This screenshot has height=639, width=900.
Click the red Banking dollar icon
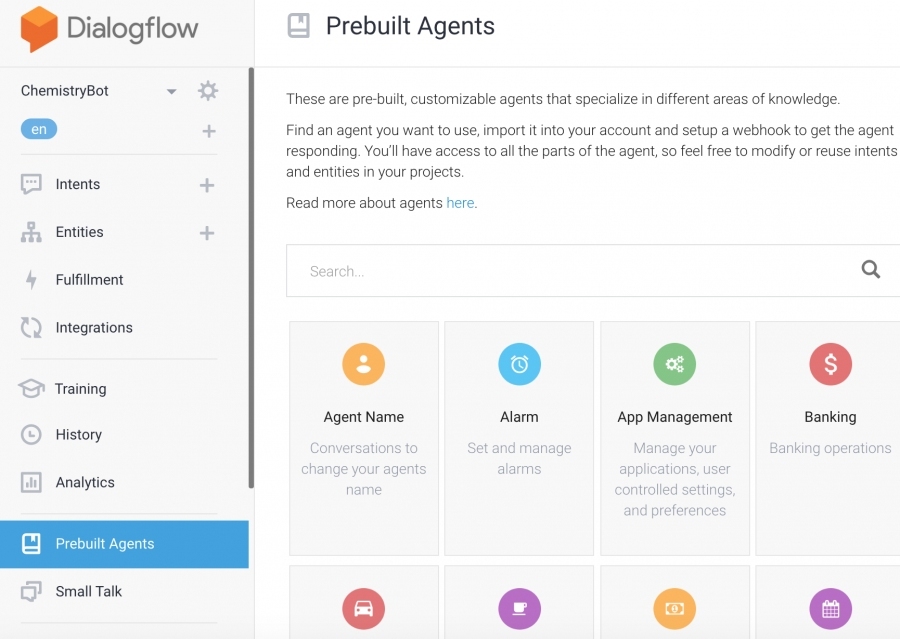tap(831, 364)
